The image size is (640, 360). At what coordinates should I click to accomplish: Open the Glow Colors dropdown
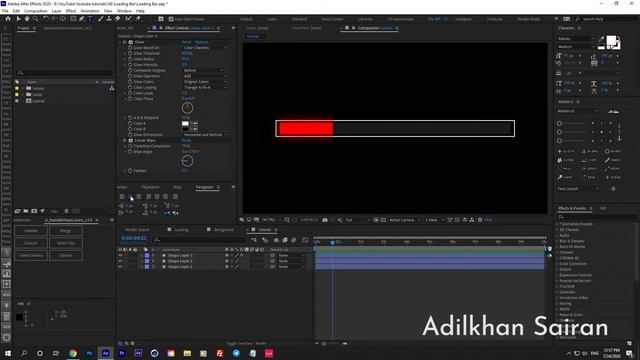click(204, 82)
